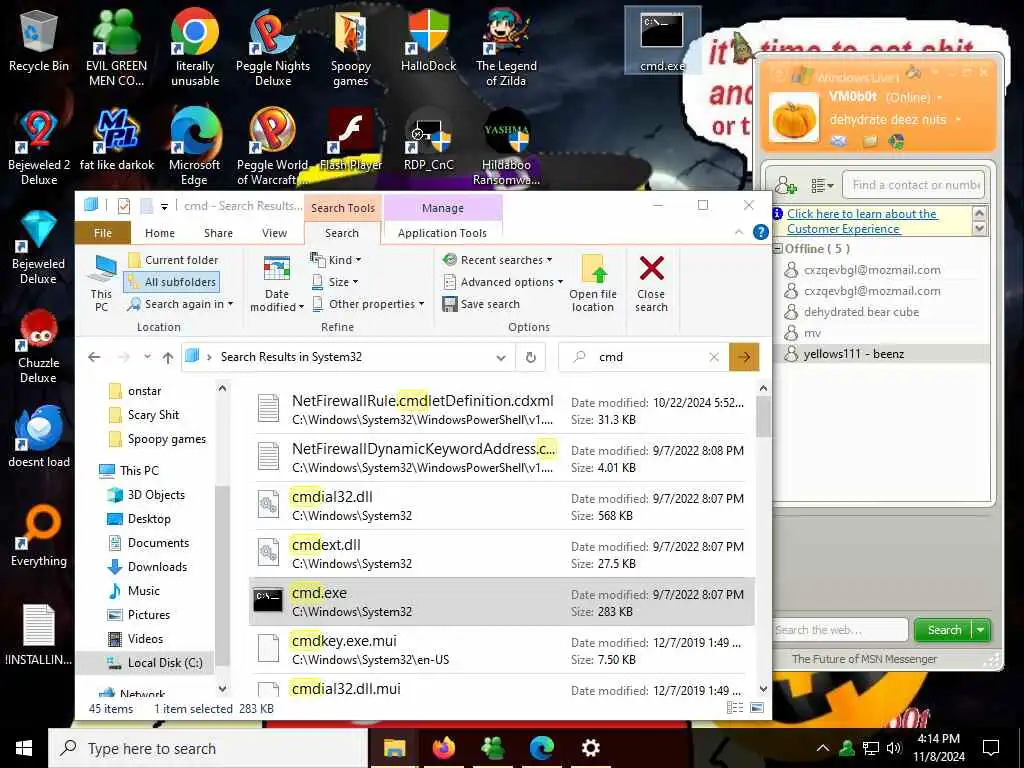
Task: Expand the address bar history chevron
Action: [x=501, y=357]
